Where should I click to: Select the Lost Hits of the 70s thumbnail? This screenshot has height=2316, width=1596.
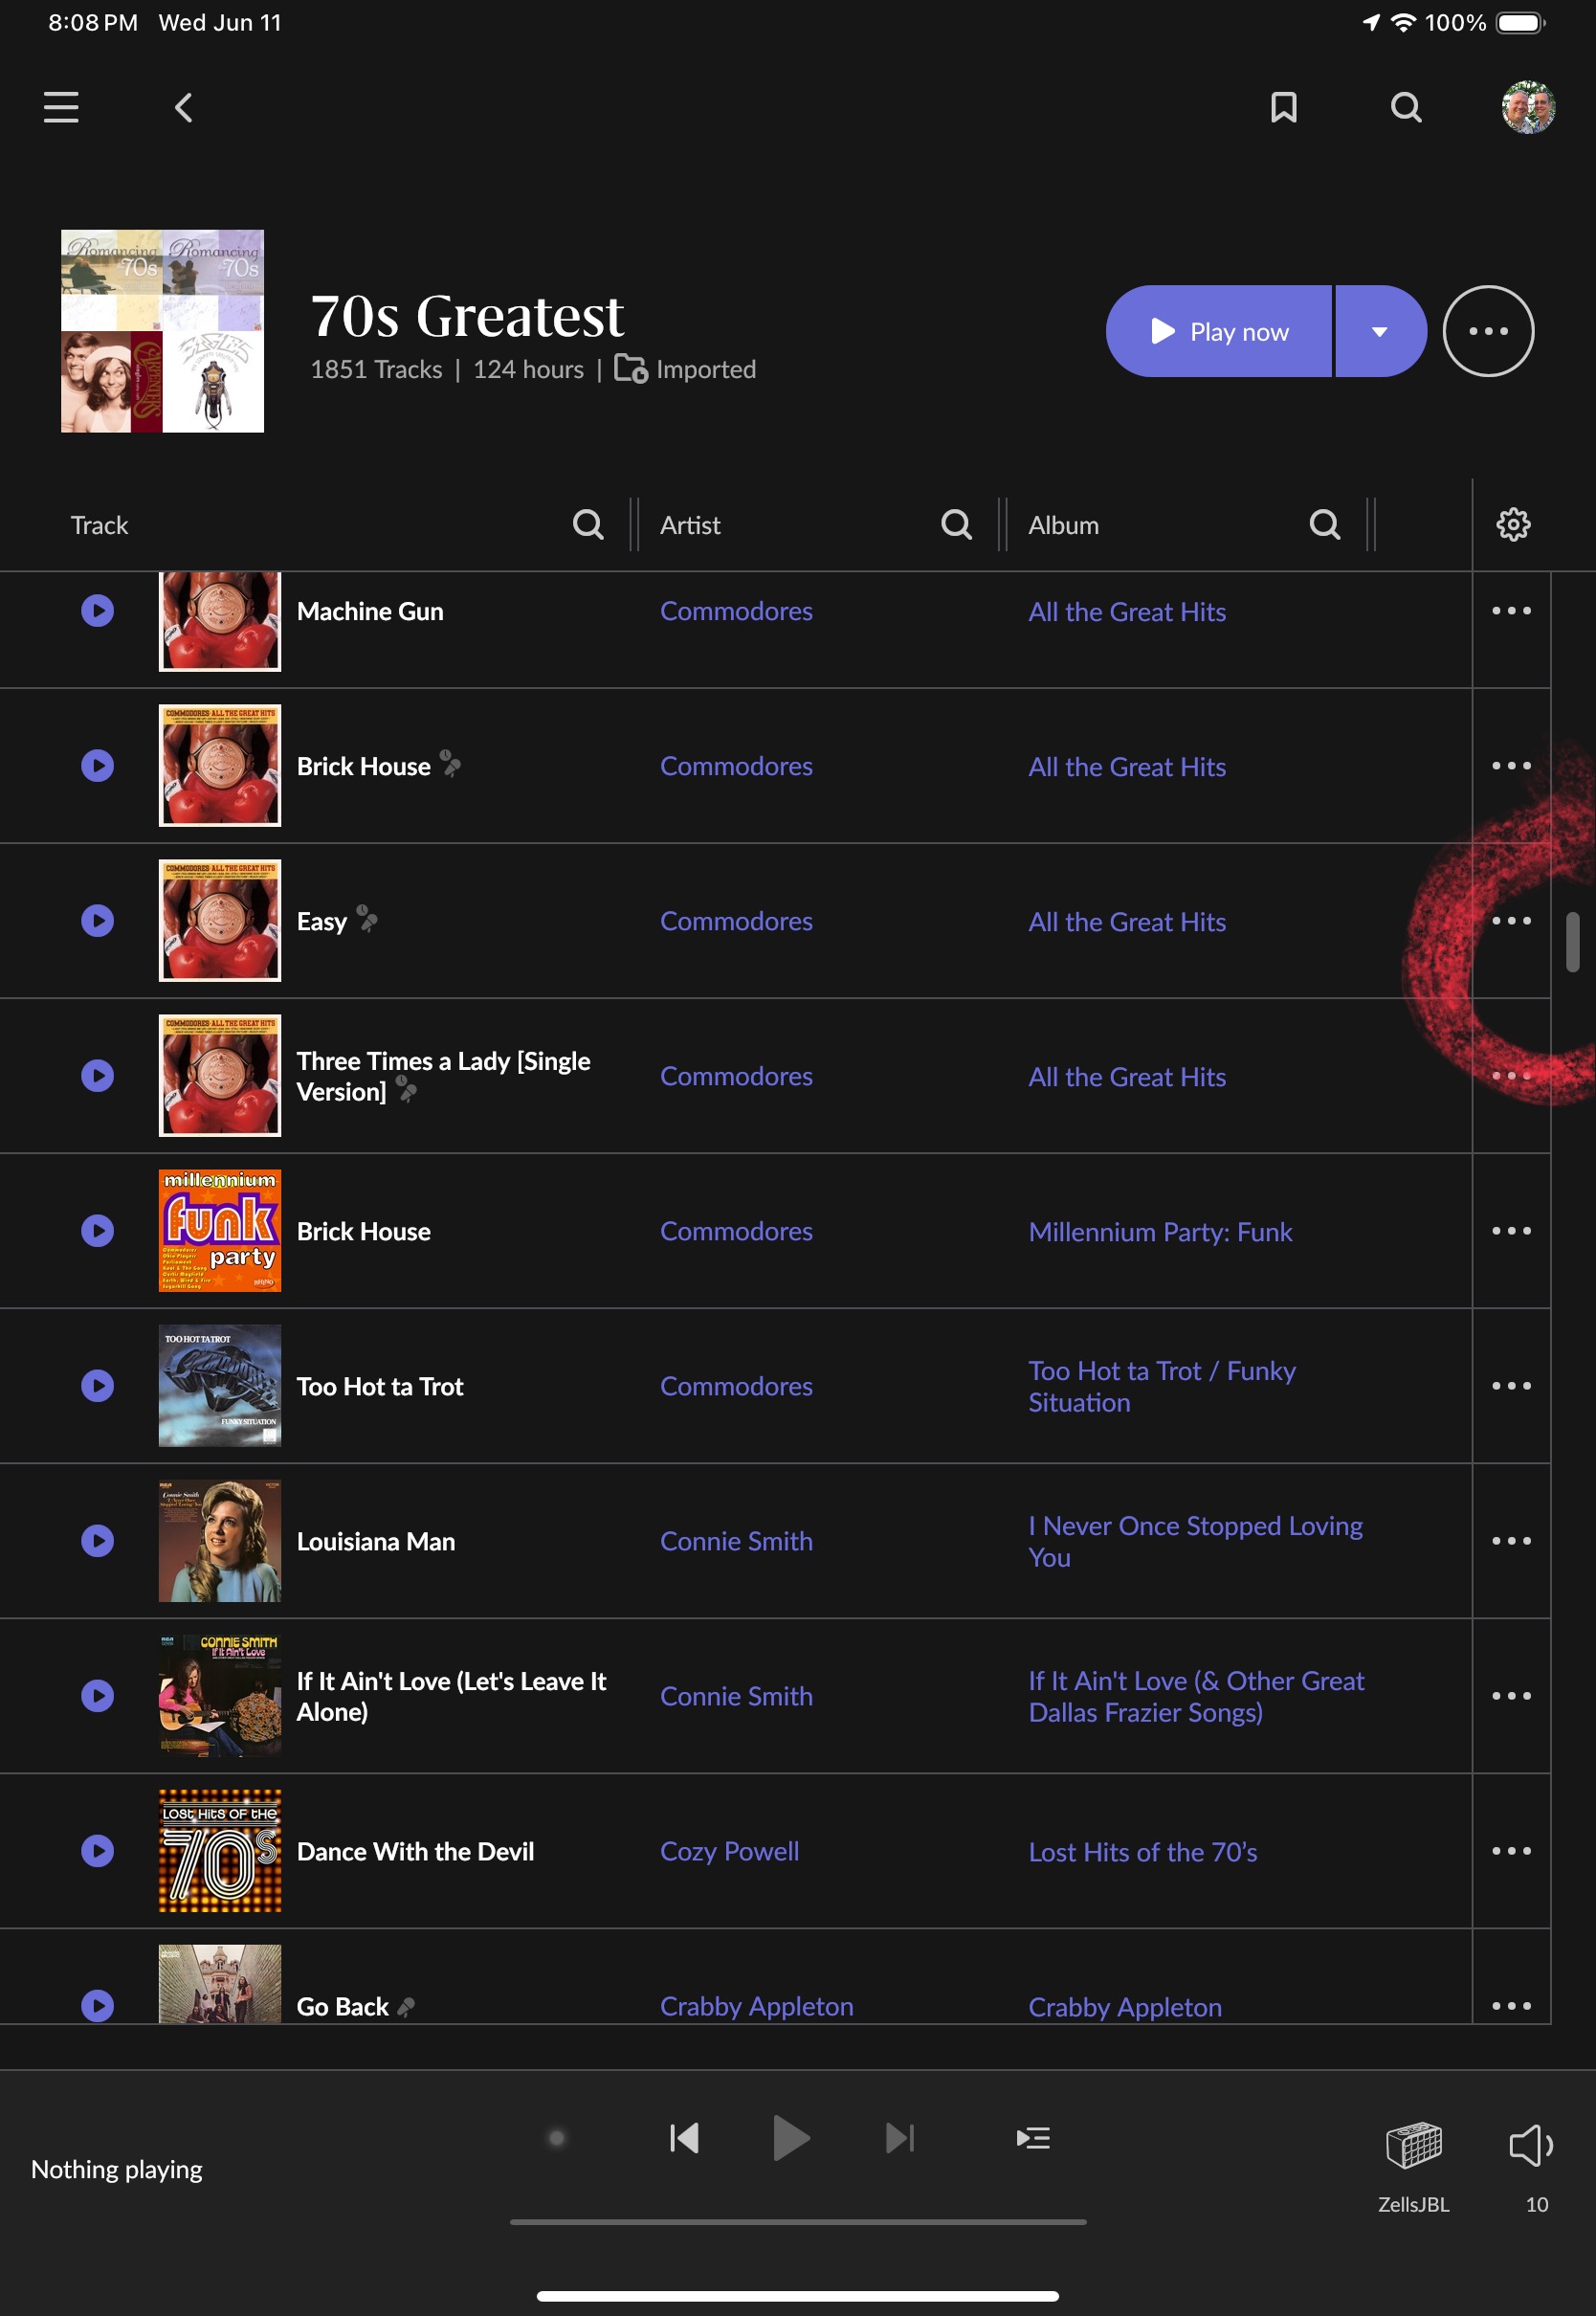(x=220, y=1850)
